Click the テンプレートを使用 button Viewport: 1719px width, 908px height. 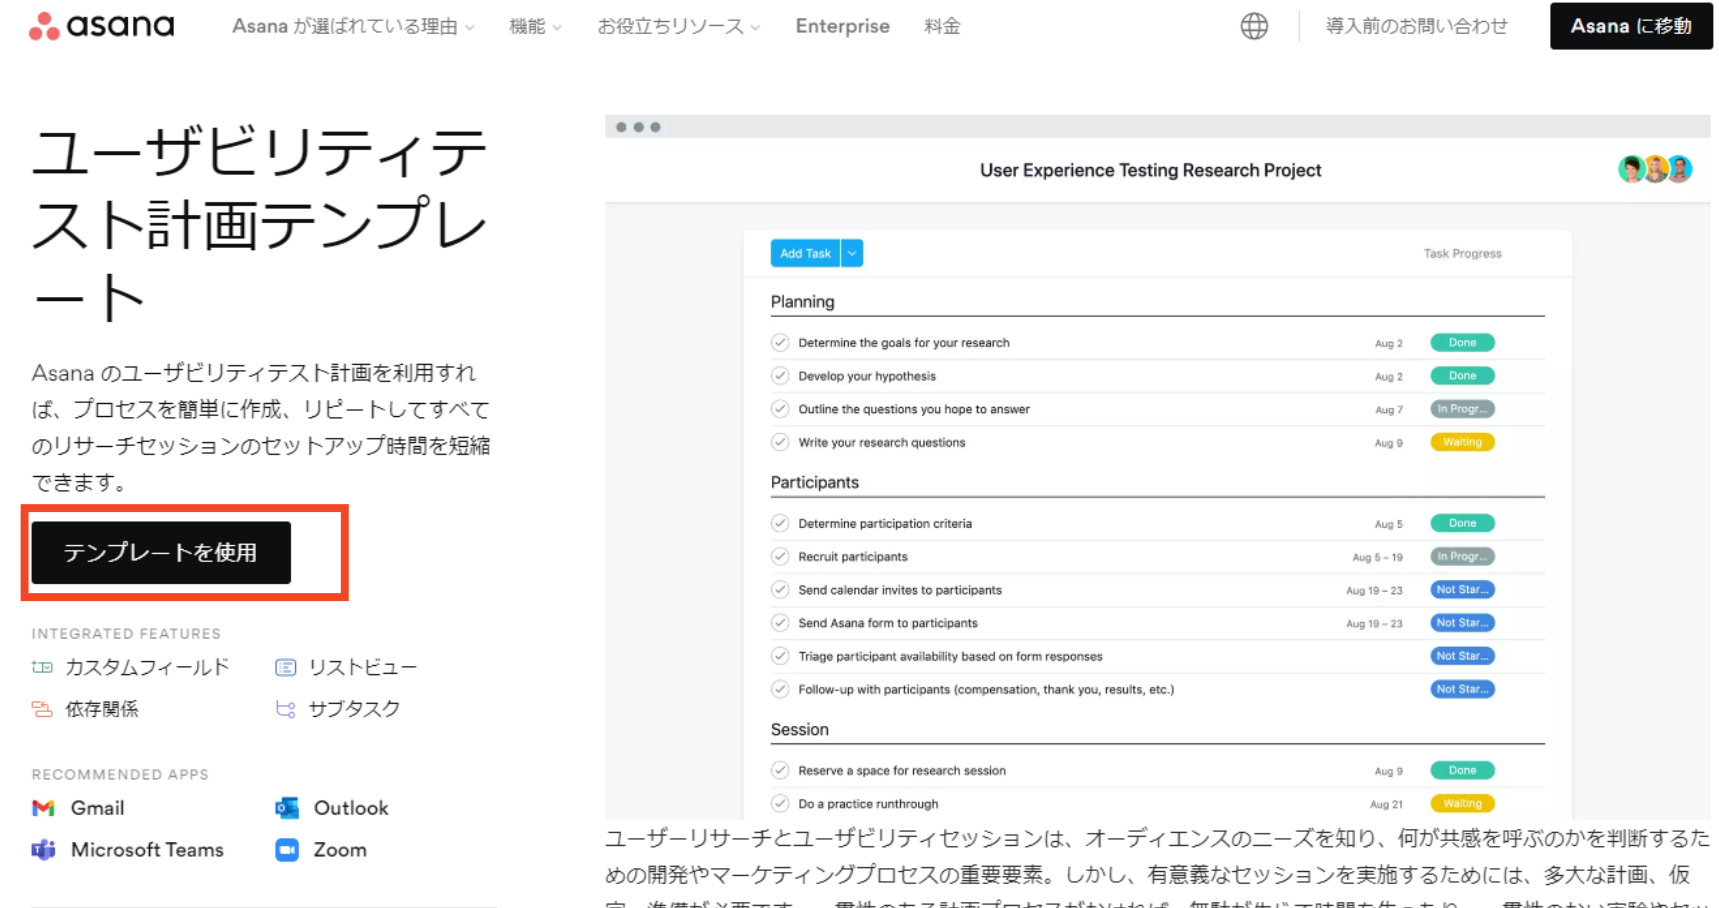161,552
